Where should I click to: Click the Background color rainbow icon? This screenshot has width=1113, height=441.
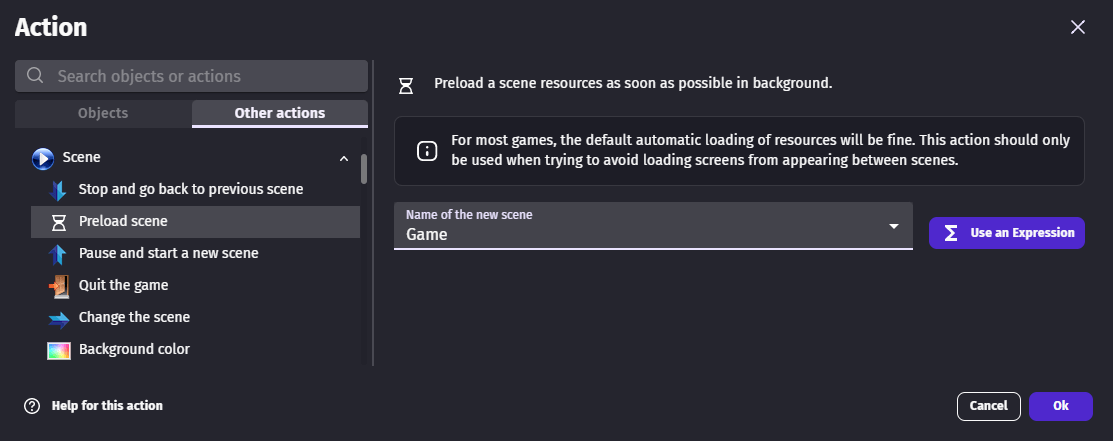tap(59, 350)
